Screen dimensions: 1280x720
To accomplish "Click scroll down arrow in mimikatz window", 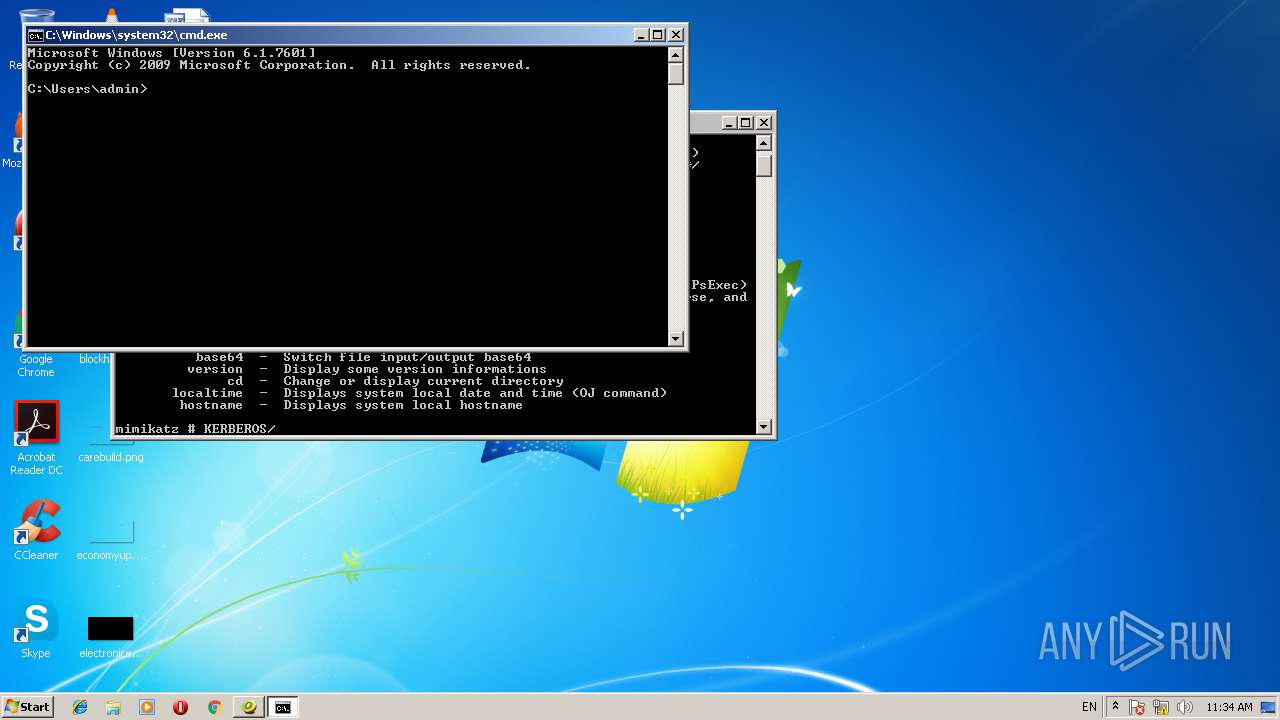I will pyautogui.click(x=764, y=427).
